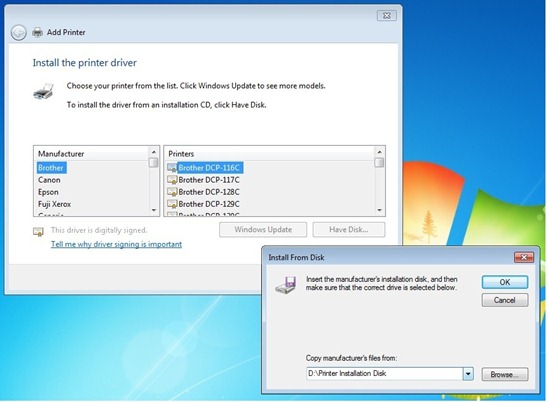Image resolution: width=548 pixels, height=402 pixels.
Task: Click the Have Disk... button
Action: [349, 230]
